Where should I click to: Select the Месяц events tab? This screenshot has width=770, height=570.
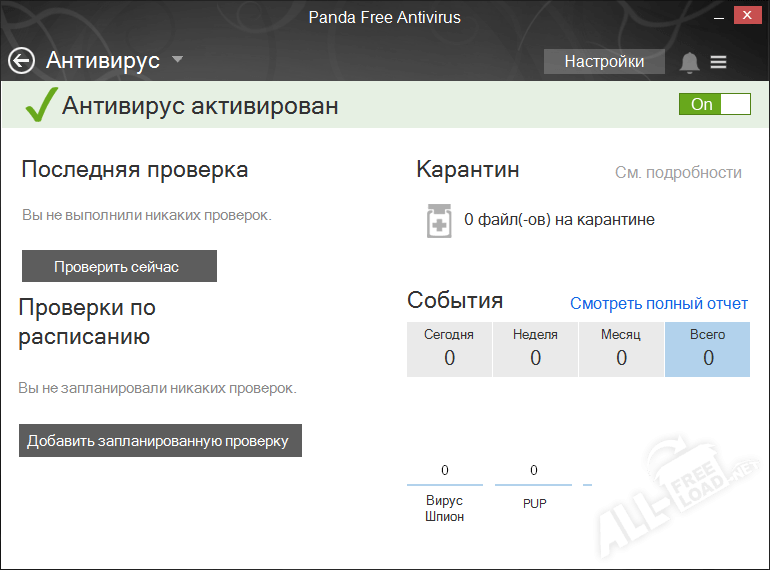point(621,349)
